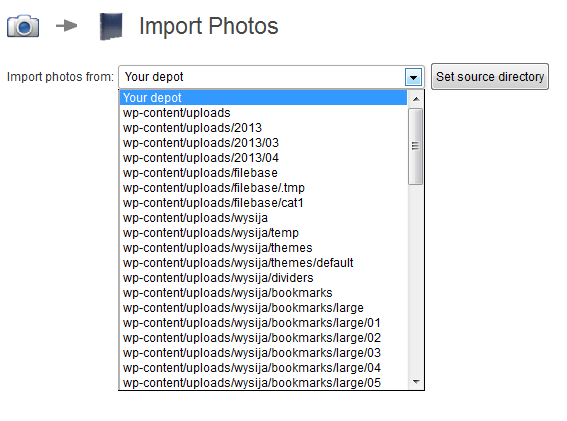Viewport: 567px width, 421px height.
Task: Choose wp-content/uploads/wysija/temp option
Action: tap(263, 233)
